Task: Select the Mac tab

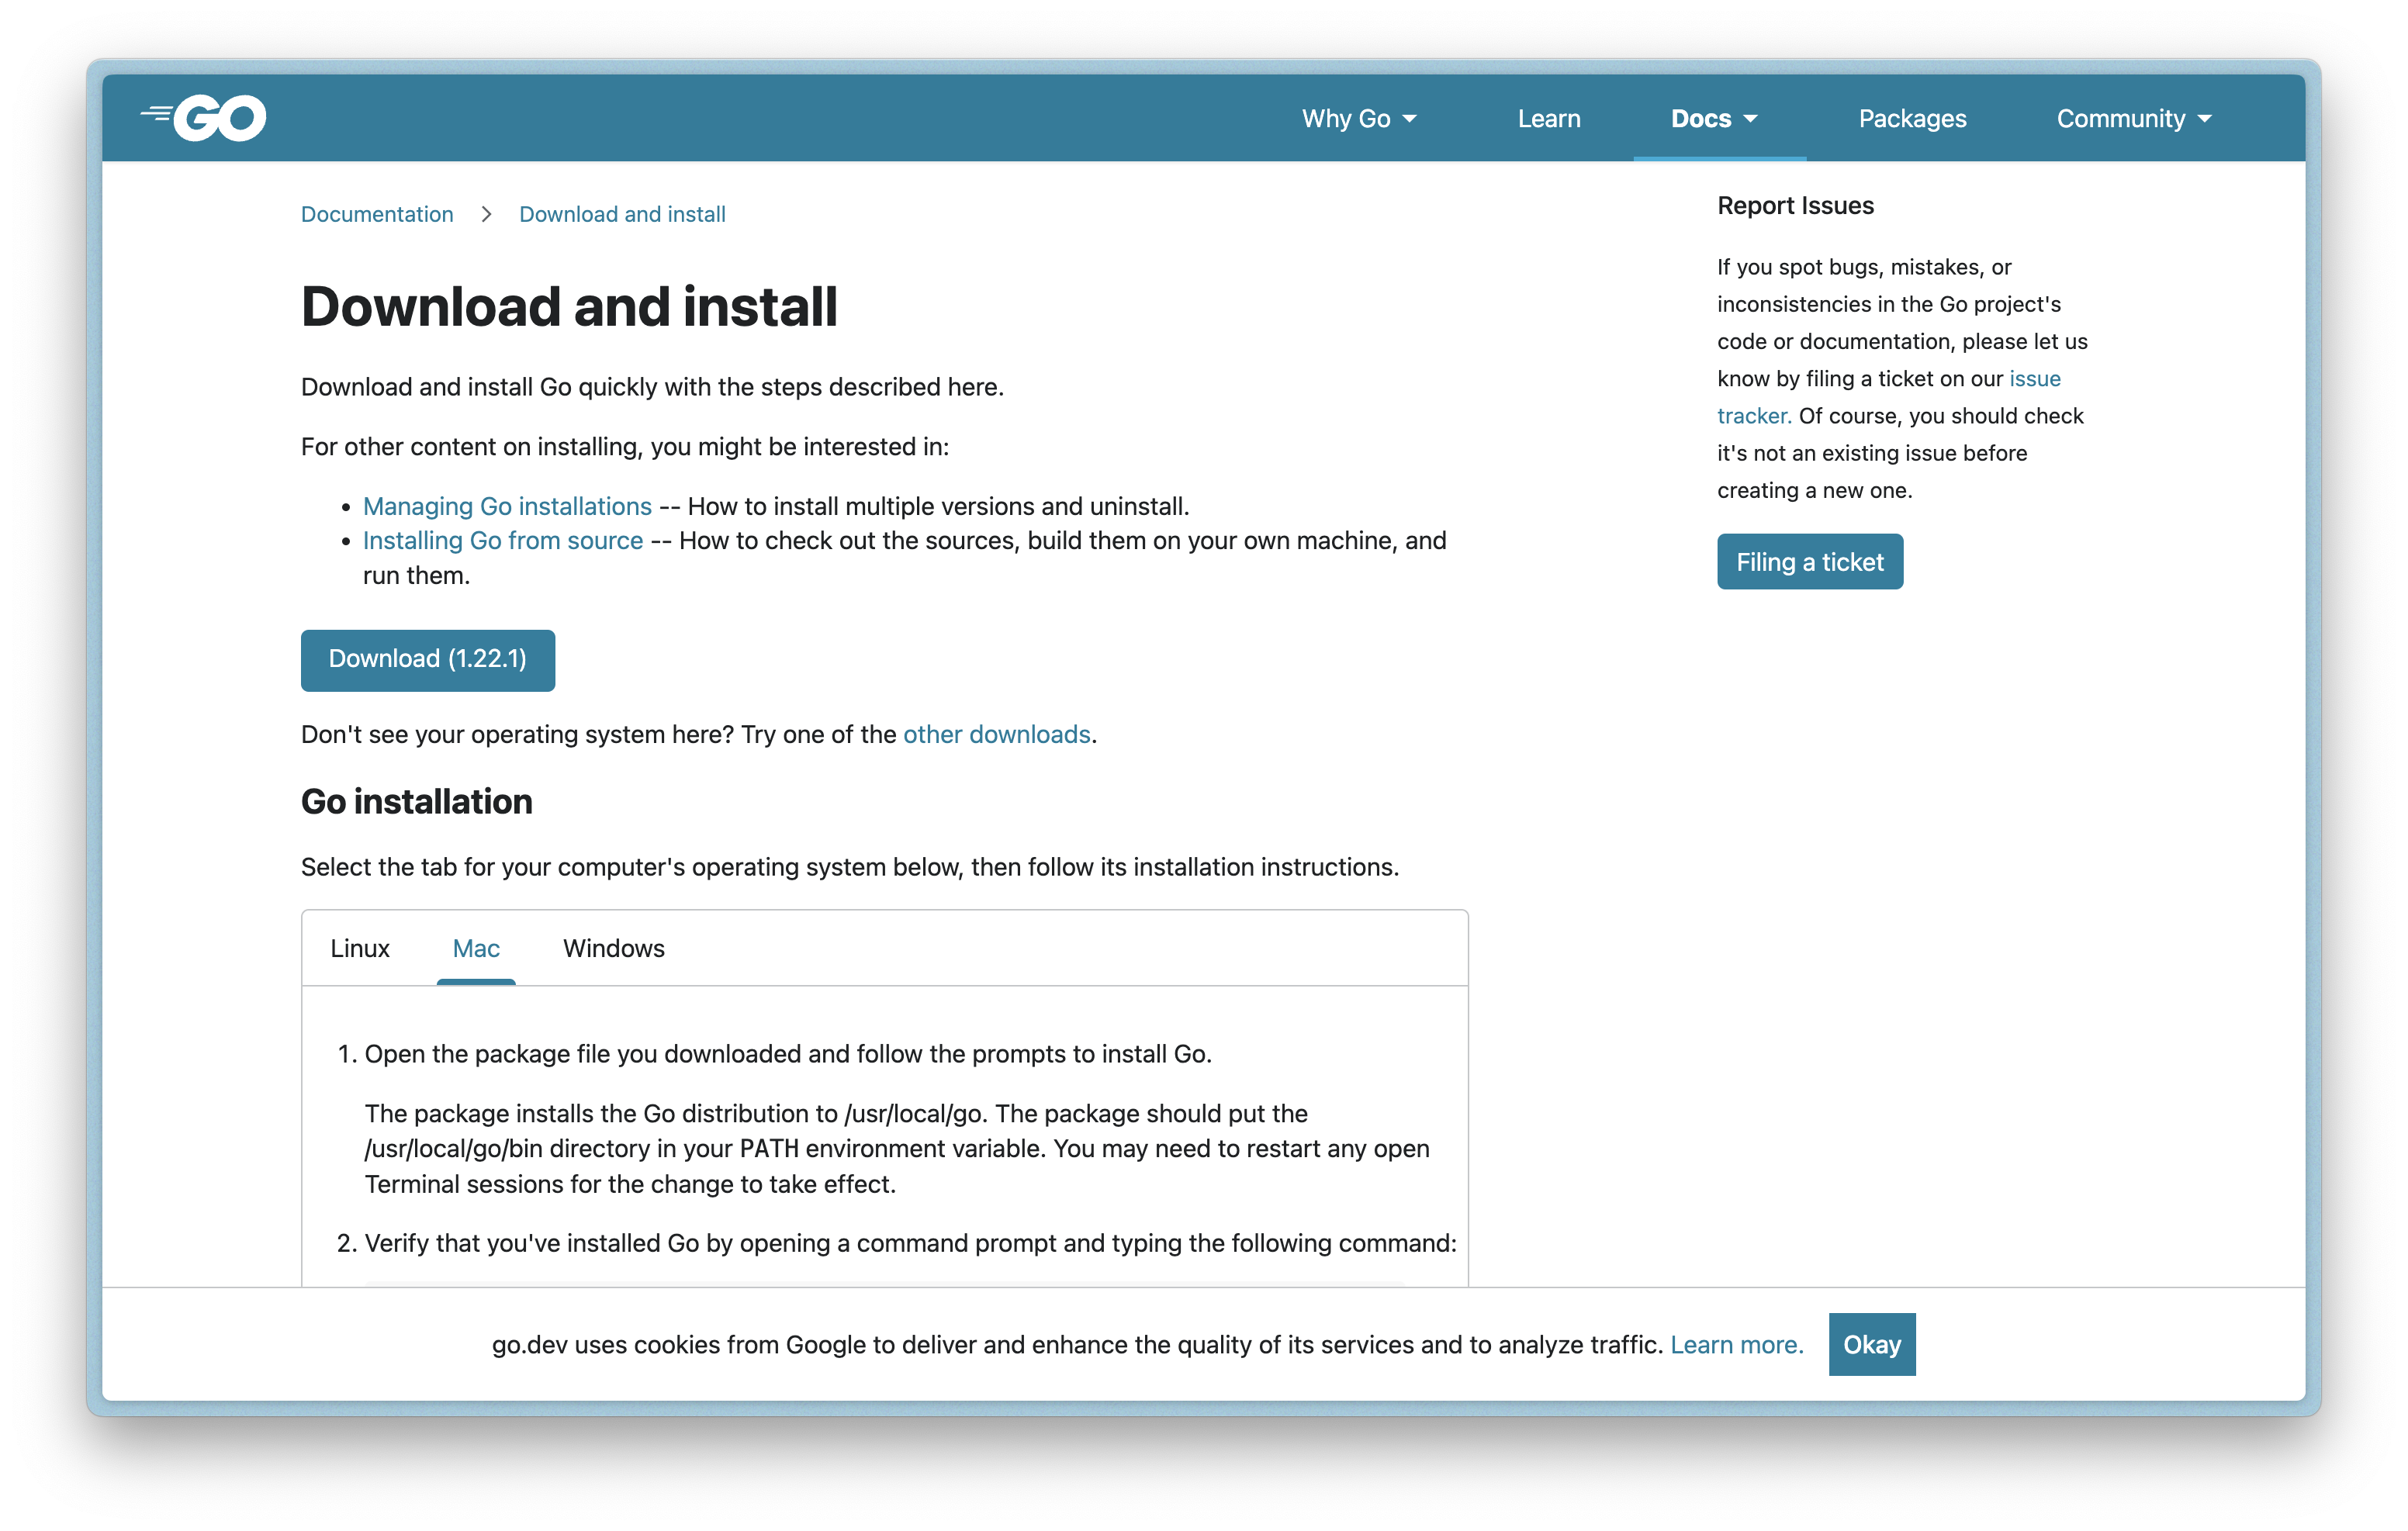Action: [x=476, y=948]
